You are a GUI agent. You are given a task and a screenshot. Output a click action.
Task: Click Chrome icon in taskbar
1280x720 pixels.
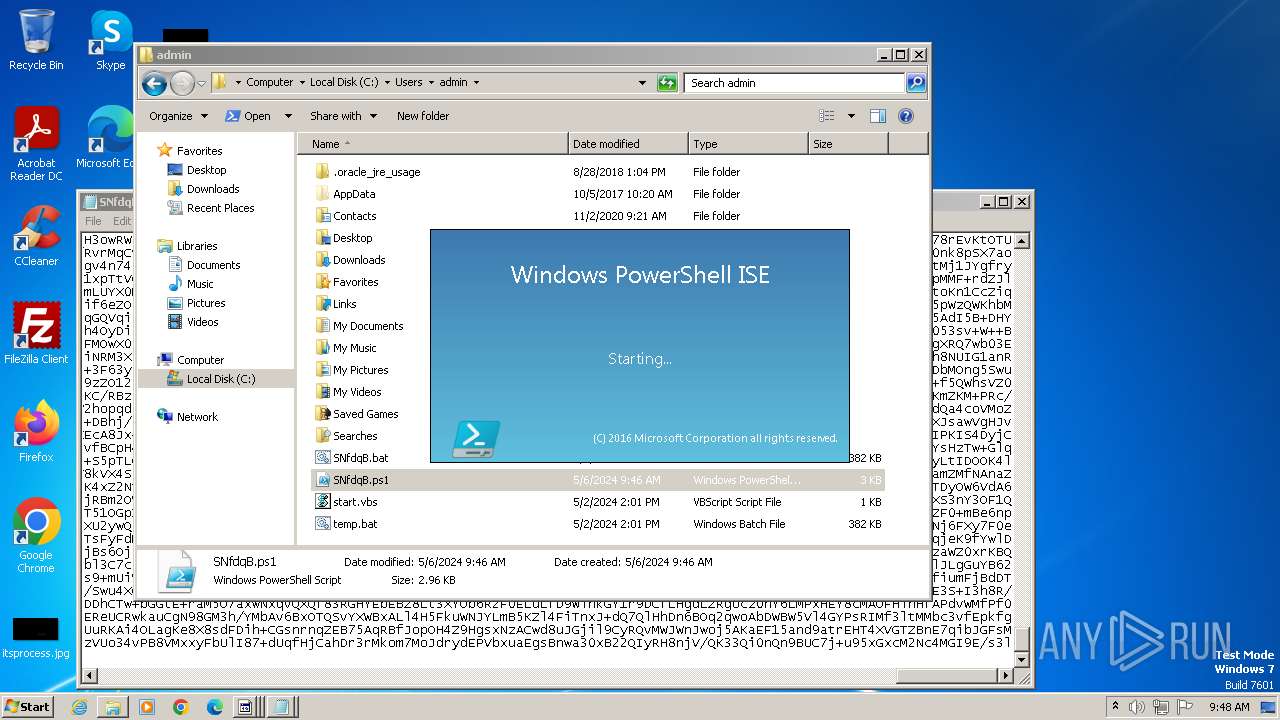181,707
